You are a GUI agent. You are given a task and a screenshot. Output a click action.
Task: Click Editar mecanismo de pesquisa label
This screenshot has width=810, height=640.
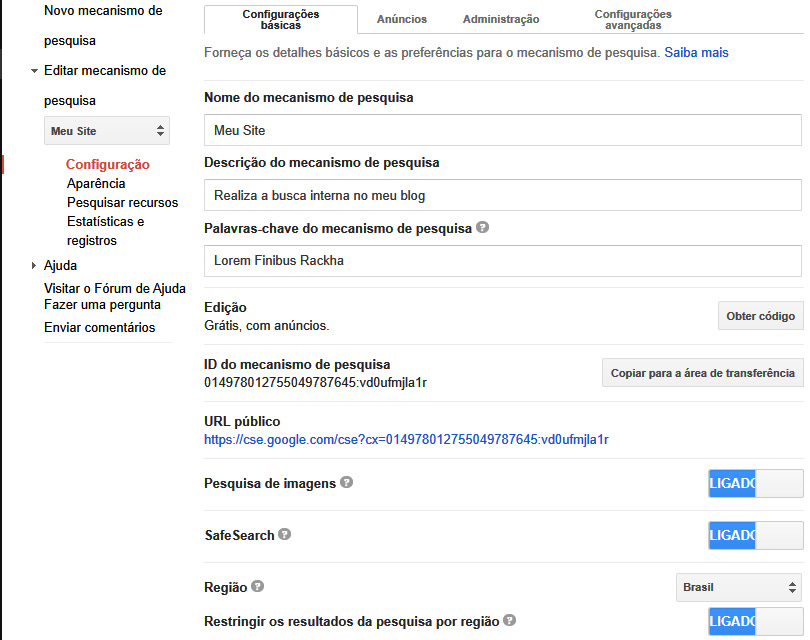coord(105,85)
